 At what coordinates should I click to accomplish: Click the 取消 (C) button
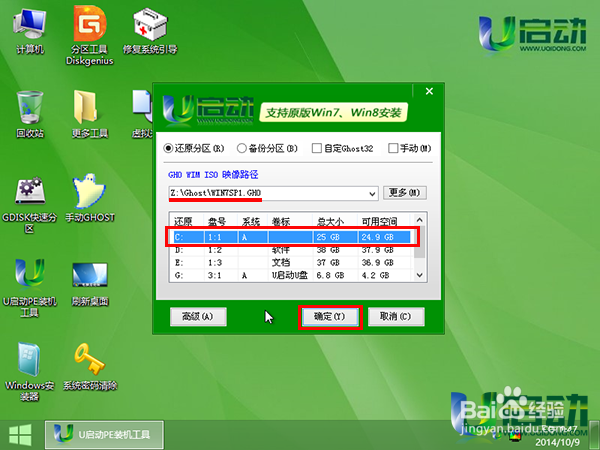click(396, 316)
